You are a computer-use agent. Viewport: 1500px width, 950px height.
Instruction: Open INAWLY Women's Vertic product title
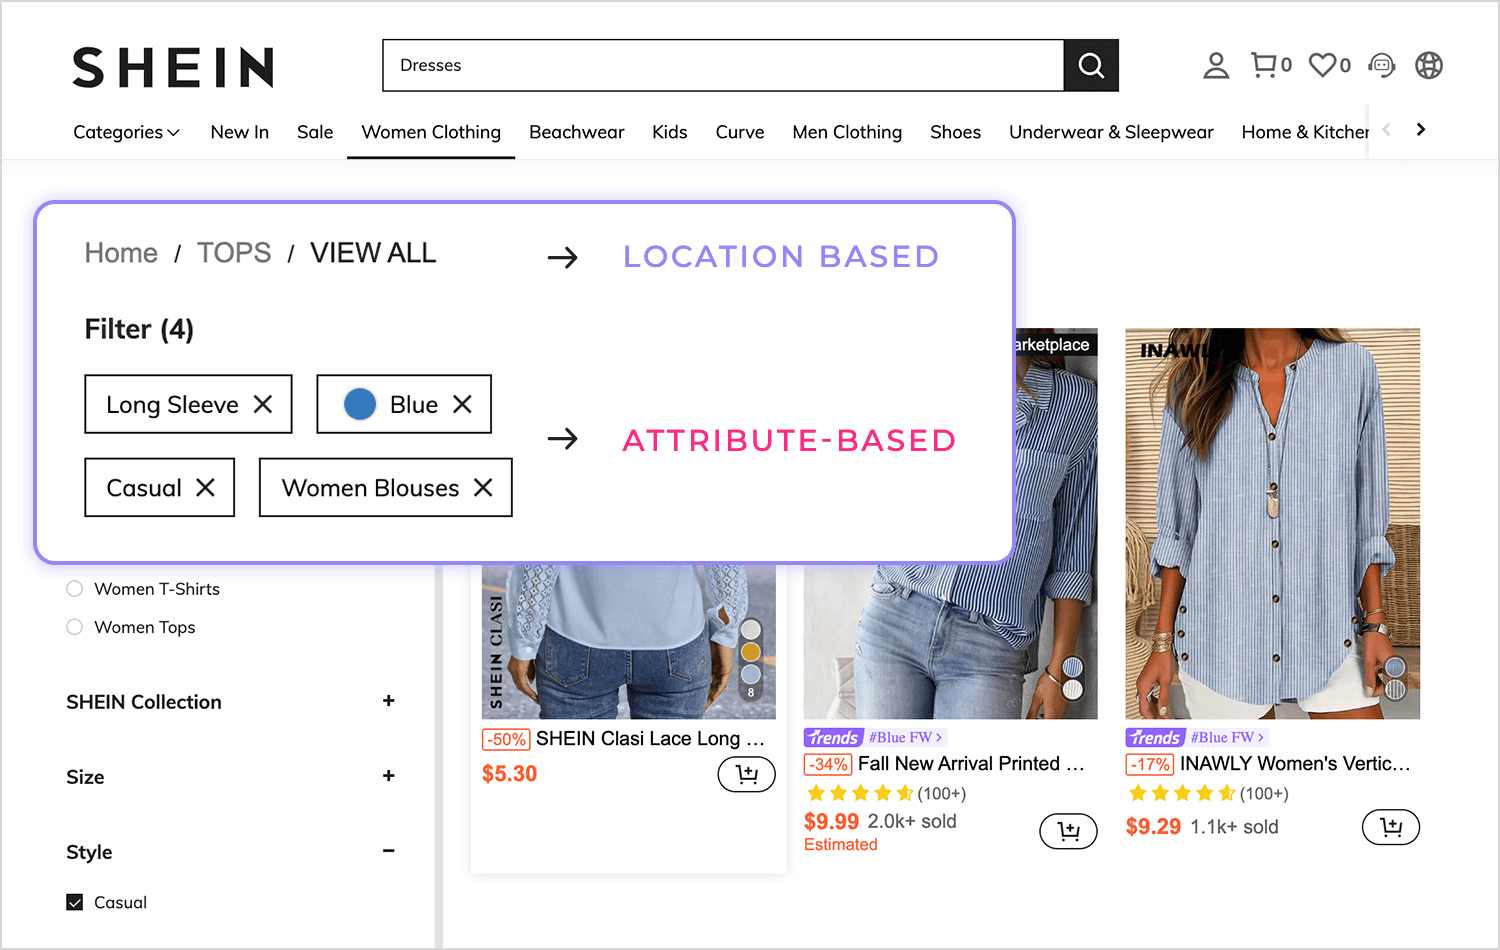pos(1295,763)
